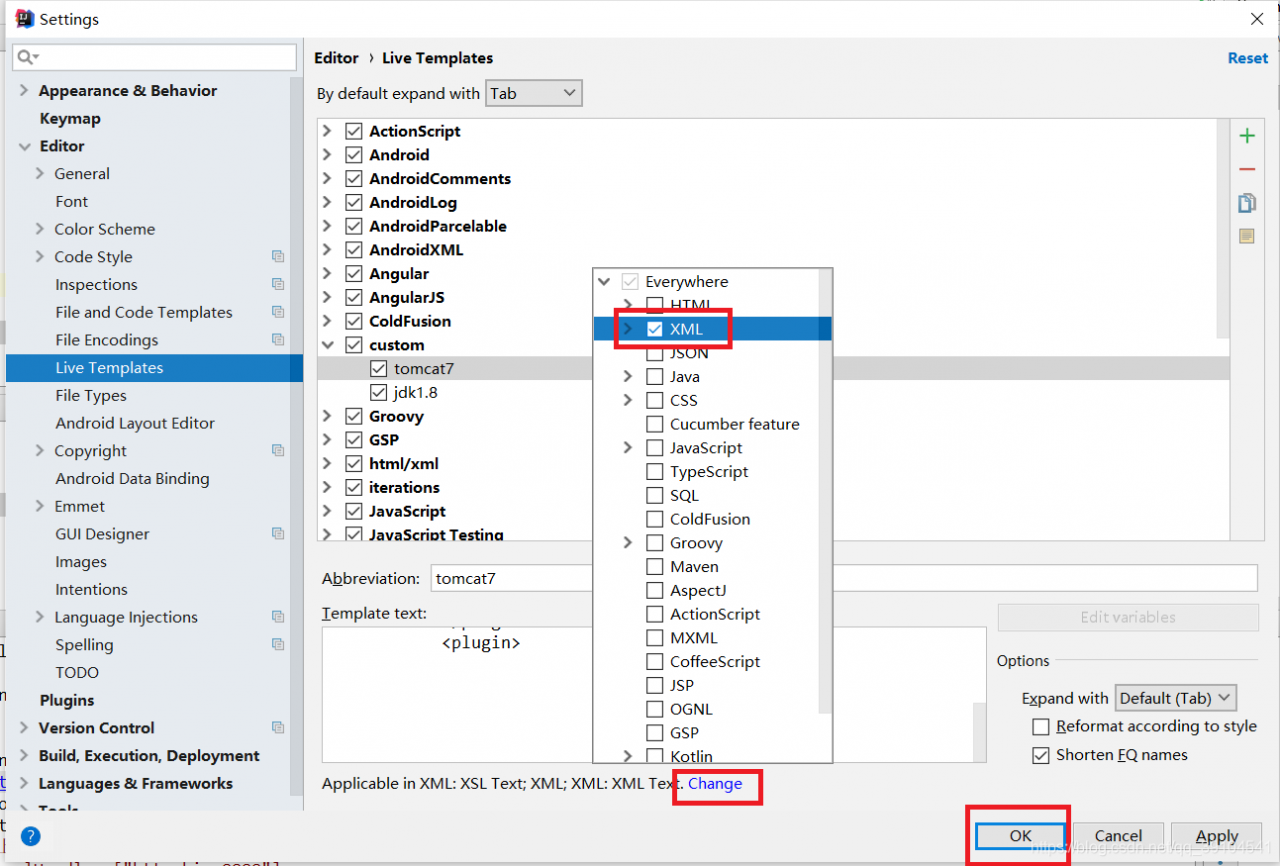The image size is (1280, 866).
Task: Open the Keymap settings page
Action: pos(70,119)
